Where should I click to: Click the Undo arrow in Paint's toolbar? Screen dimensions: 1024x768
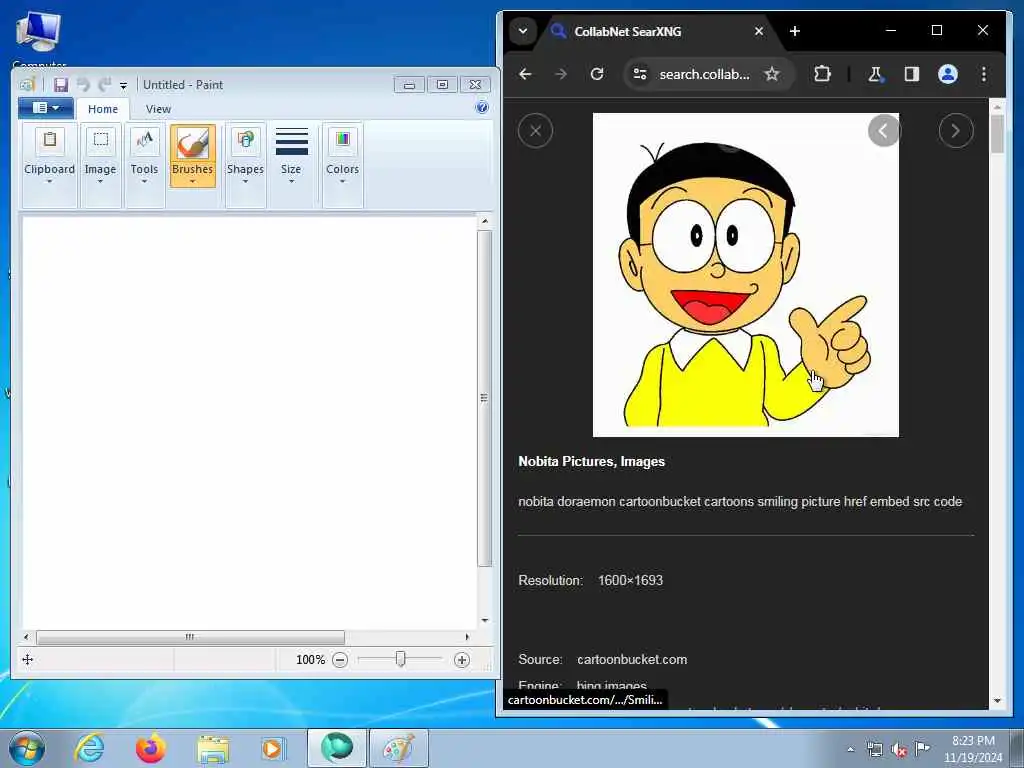click(83, 85)
